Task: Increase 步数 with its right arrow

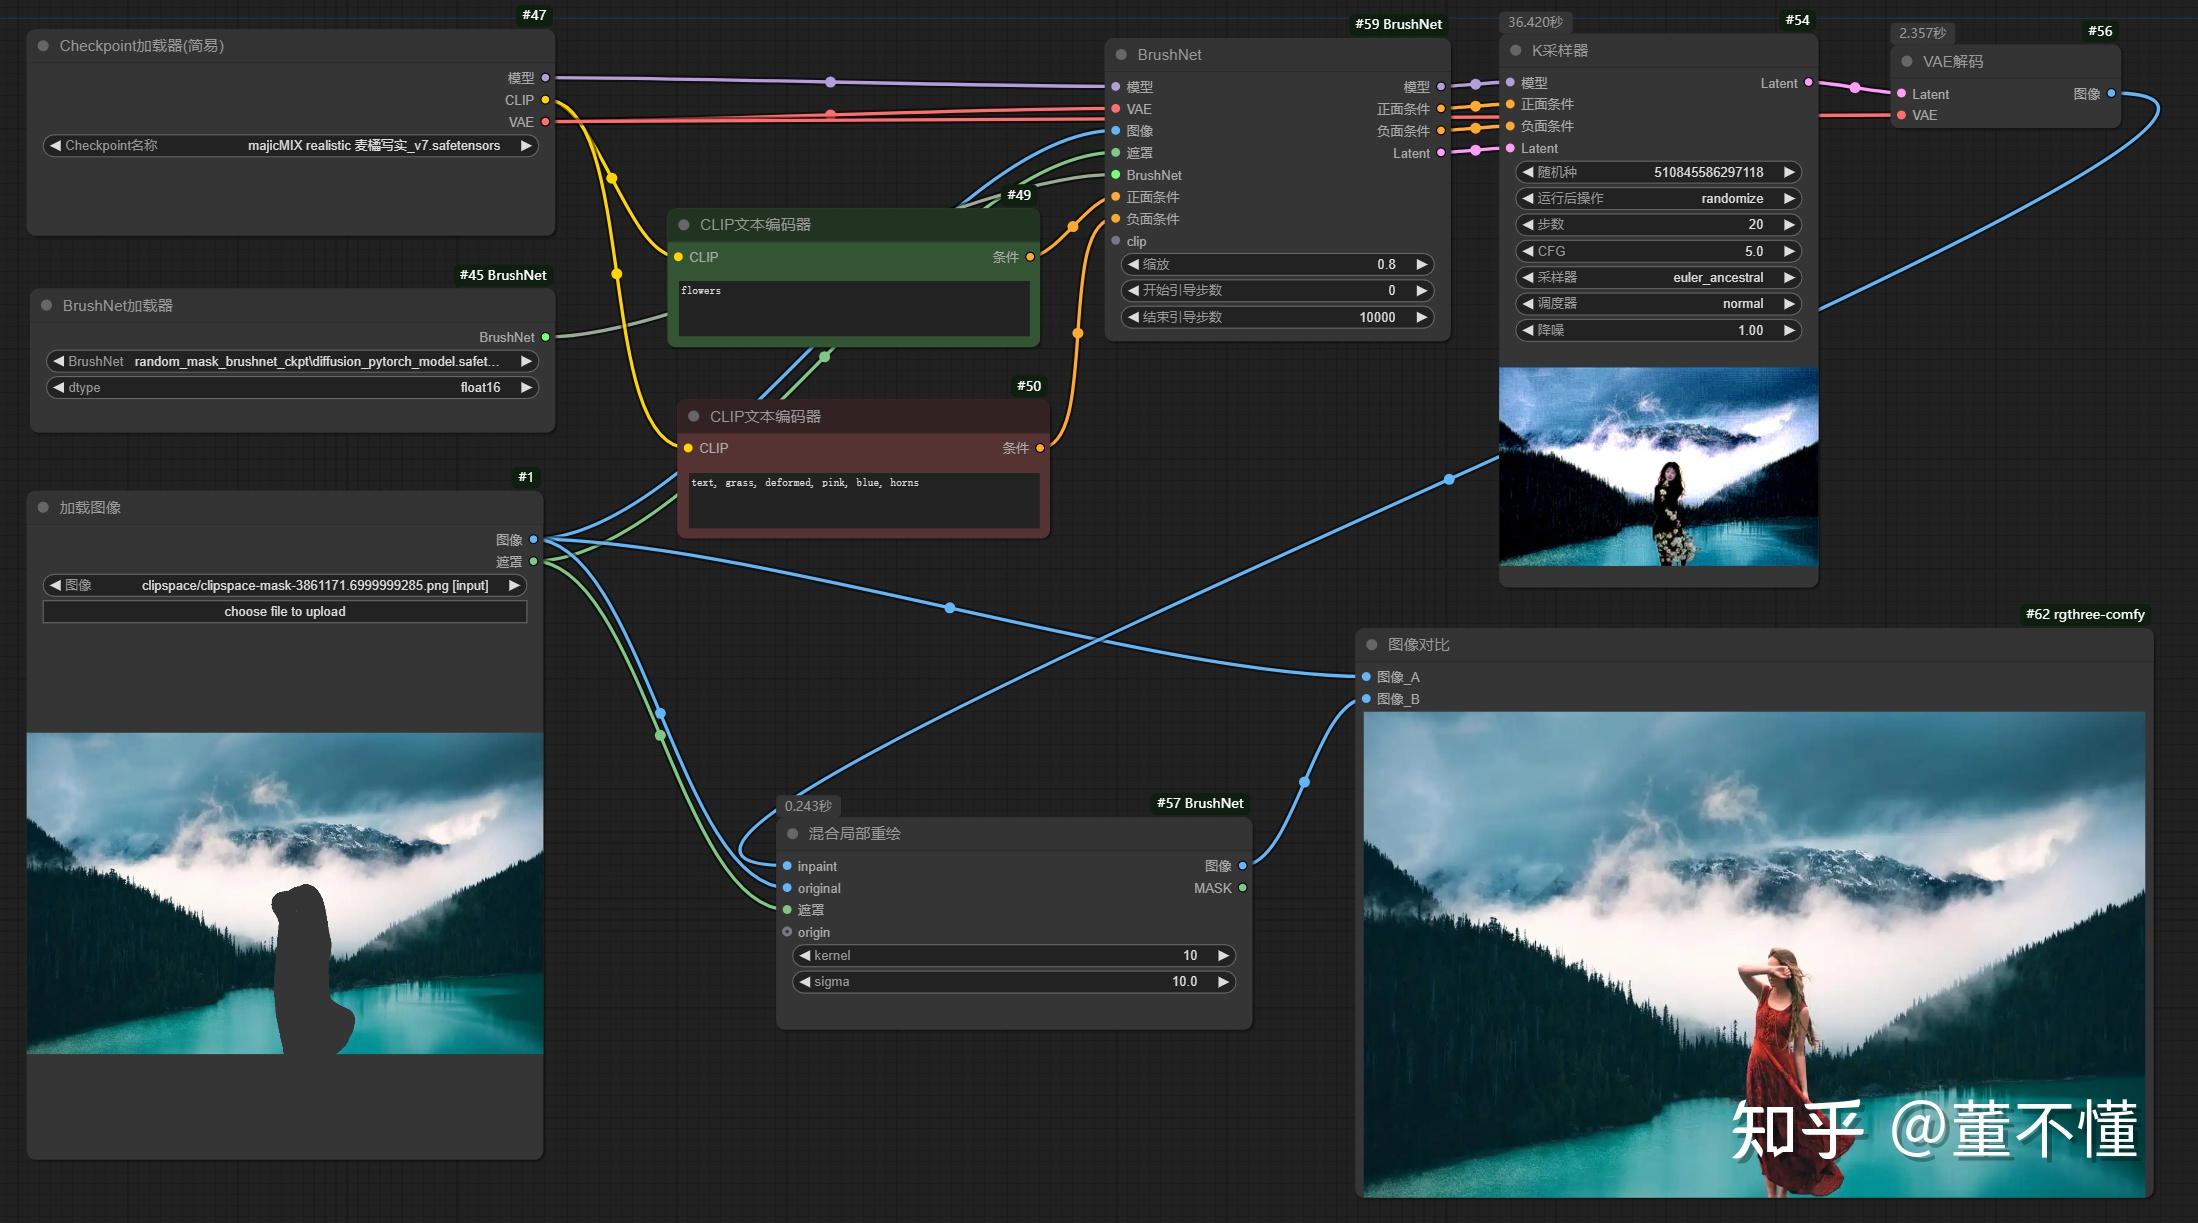Action: coord(1789,225)
